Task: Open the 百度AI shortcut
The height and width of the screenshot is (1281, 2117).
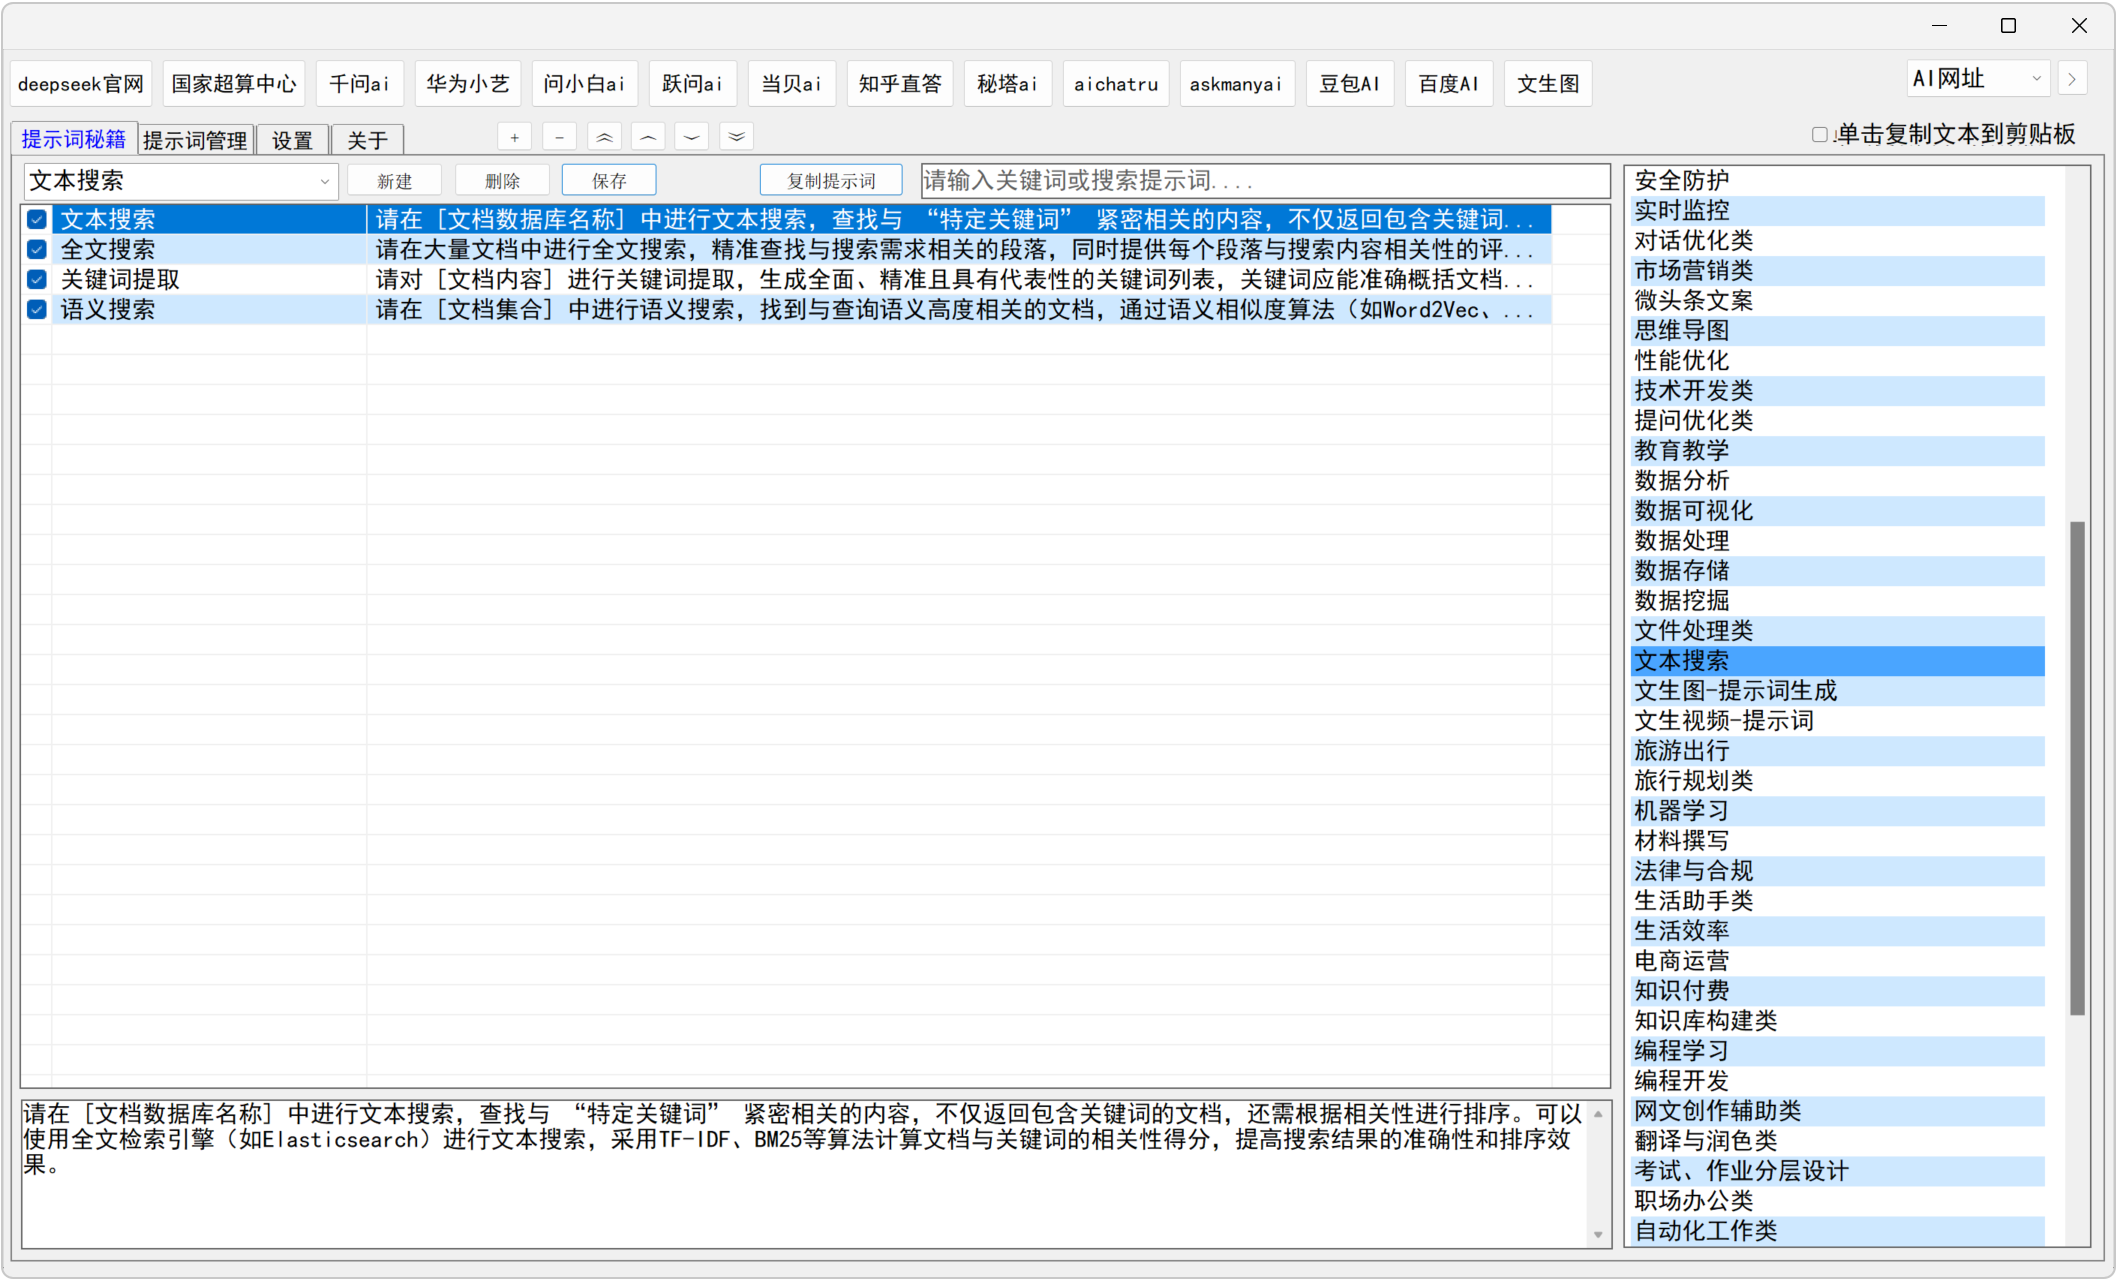Action: click(x=1449, y=84)
